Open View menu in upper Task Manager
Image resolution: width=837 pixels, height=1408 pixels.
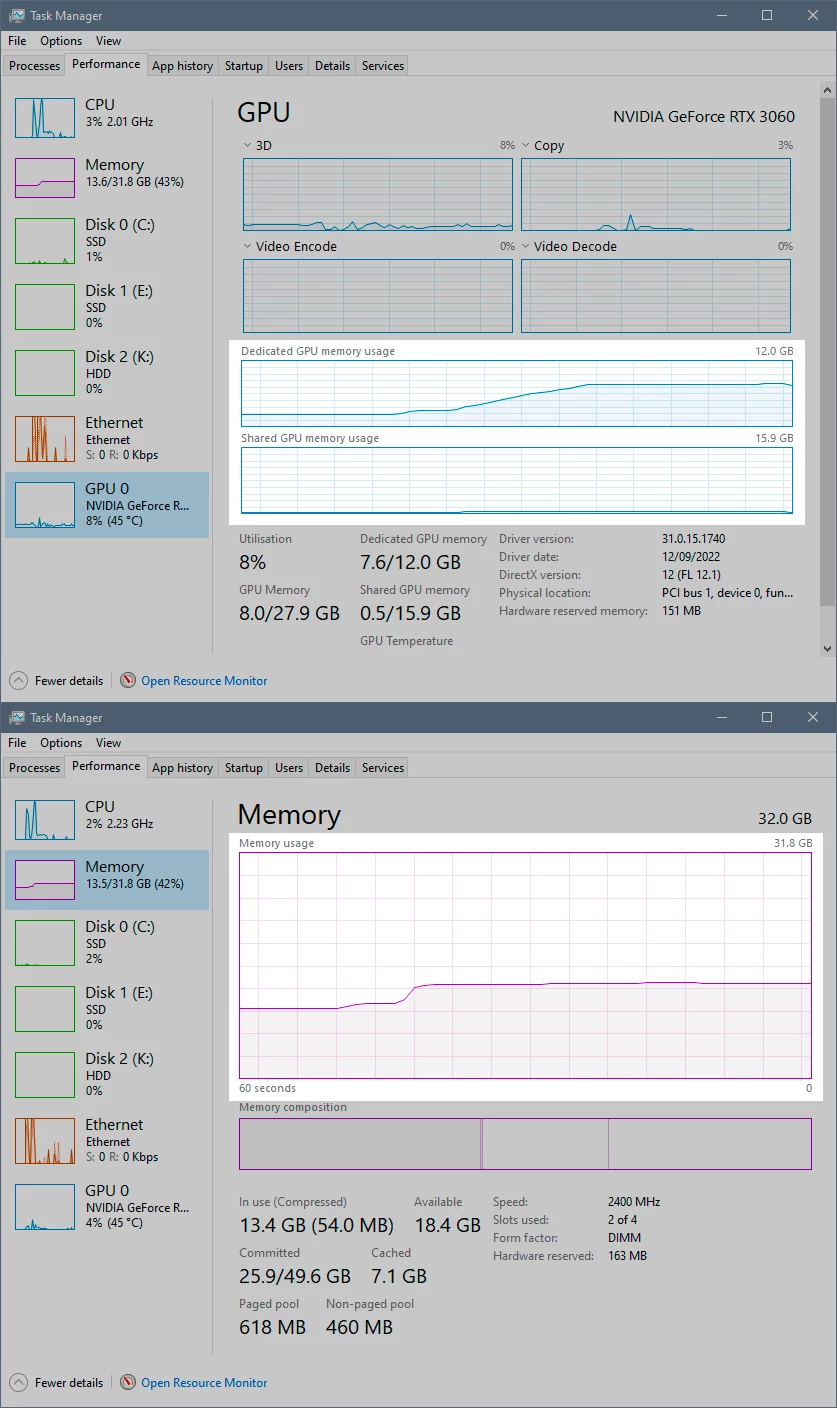tap(109, 41)
